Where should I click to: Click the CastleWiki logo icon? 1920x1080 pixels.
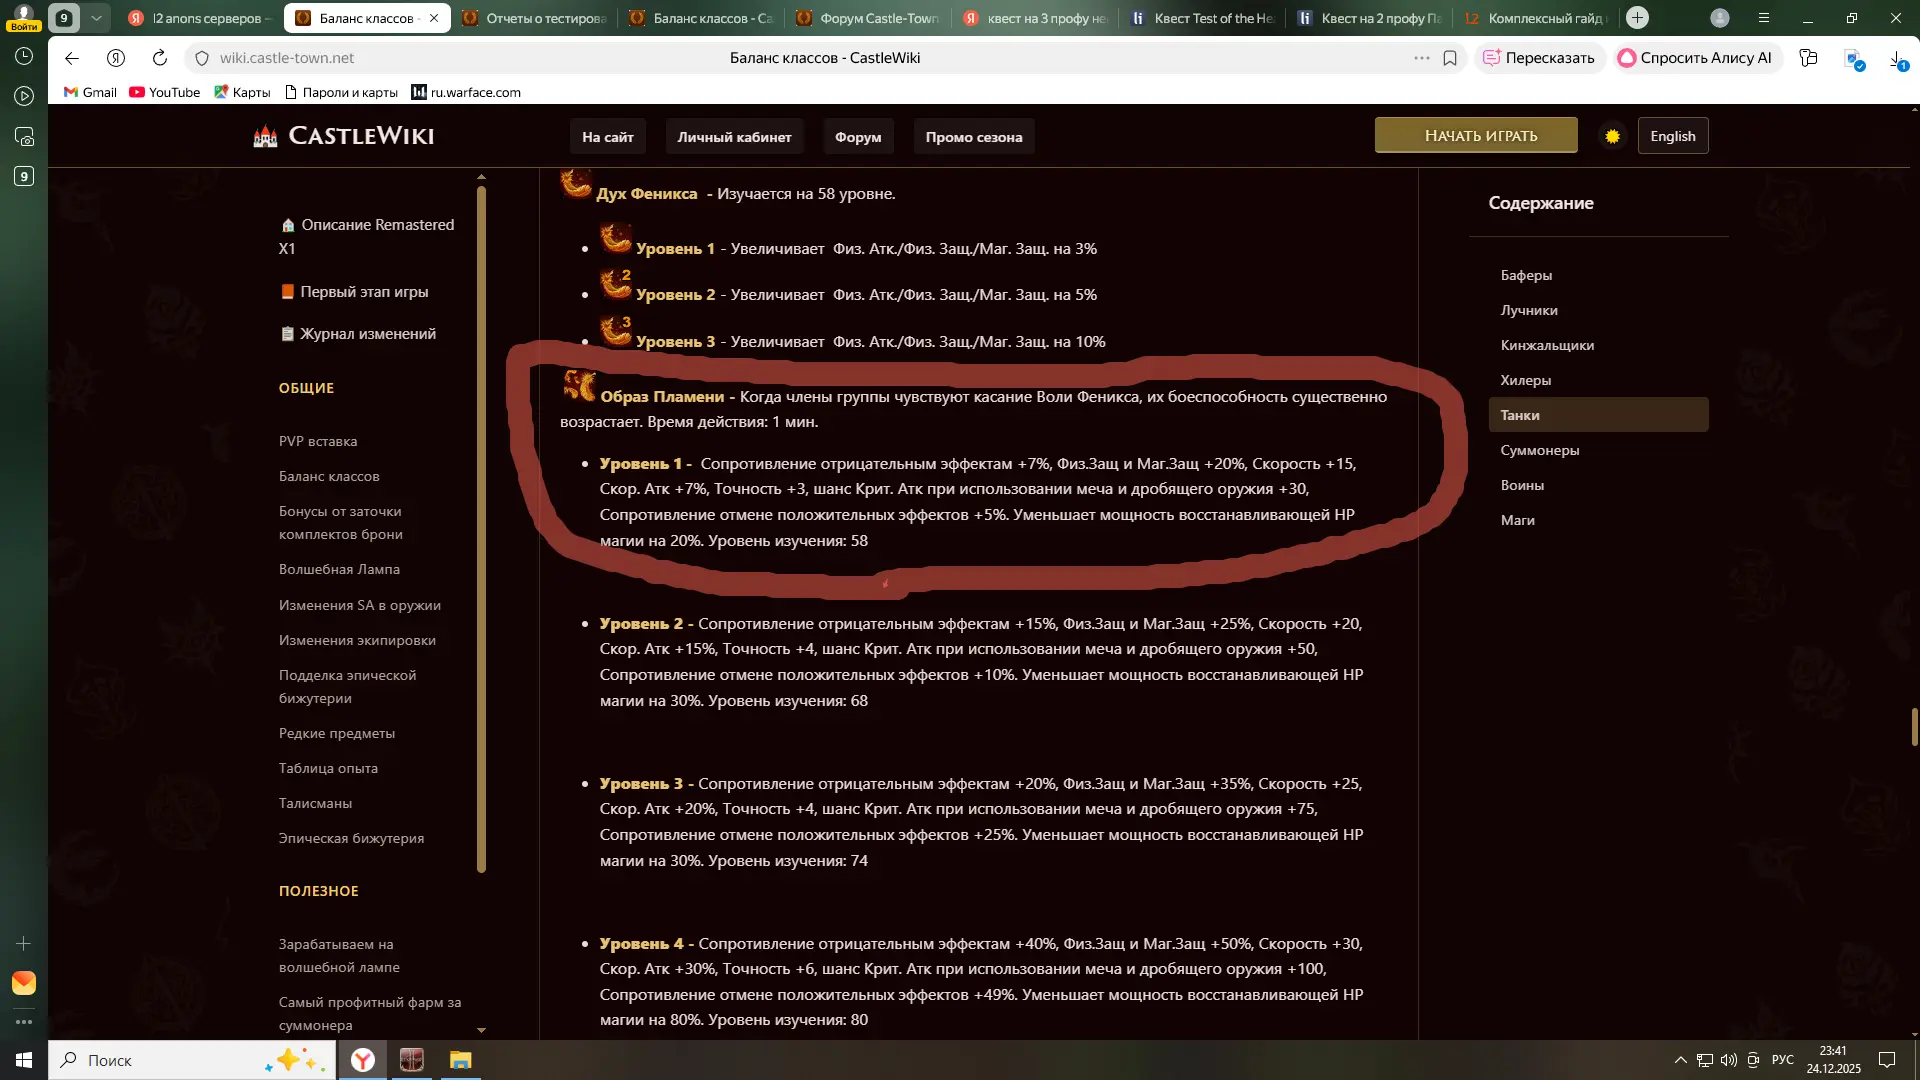coord(265,136)
